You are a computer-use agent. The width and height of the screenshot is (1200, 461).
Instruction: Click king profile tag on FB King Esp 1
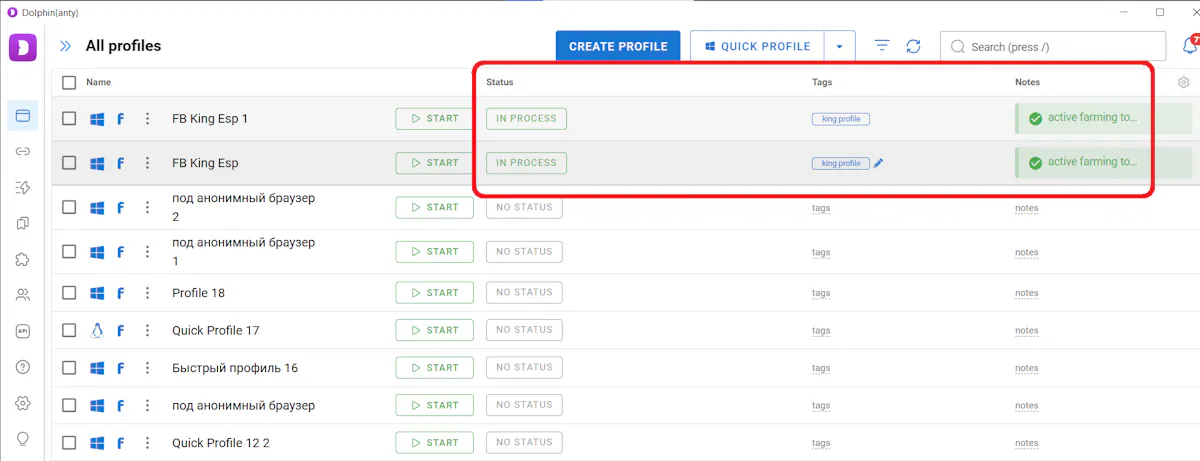pos(840,118)
